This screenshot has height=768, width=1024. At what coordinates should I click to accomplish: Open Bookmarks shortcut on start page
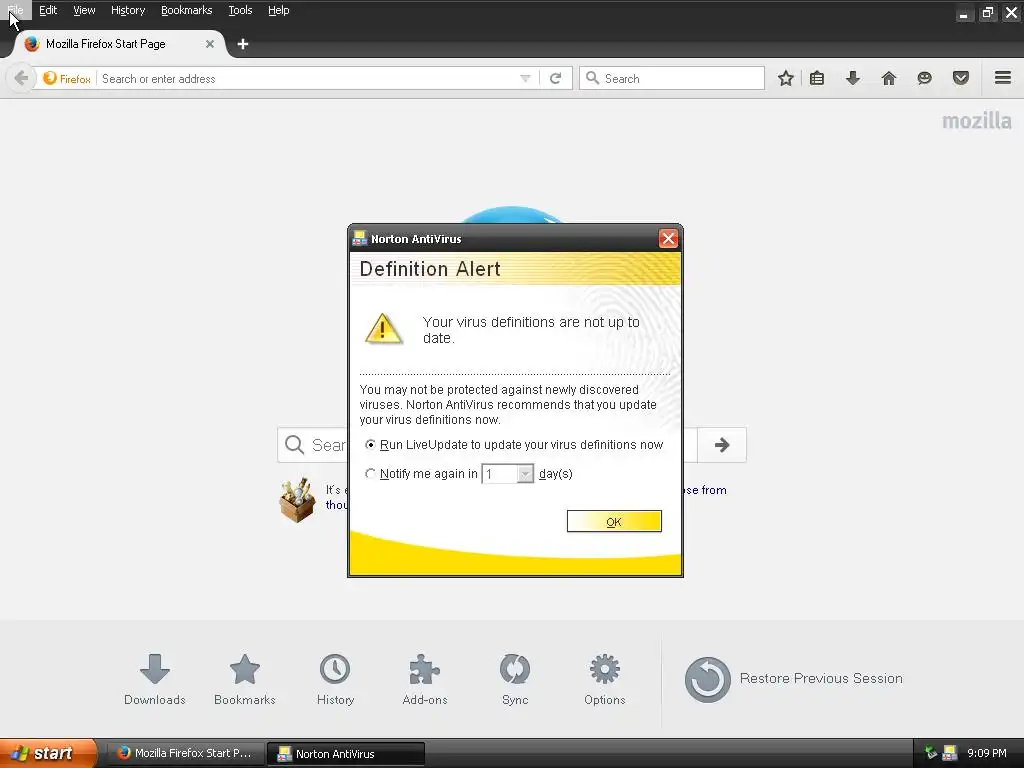pos(245,680)
